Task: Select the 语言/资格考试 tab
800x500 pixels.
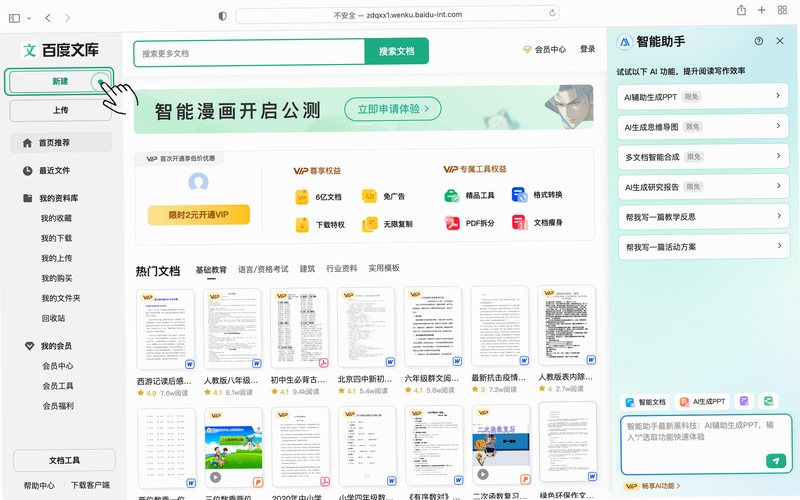Action: click(x=263, y=269)
